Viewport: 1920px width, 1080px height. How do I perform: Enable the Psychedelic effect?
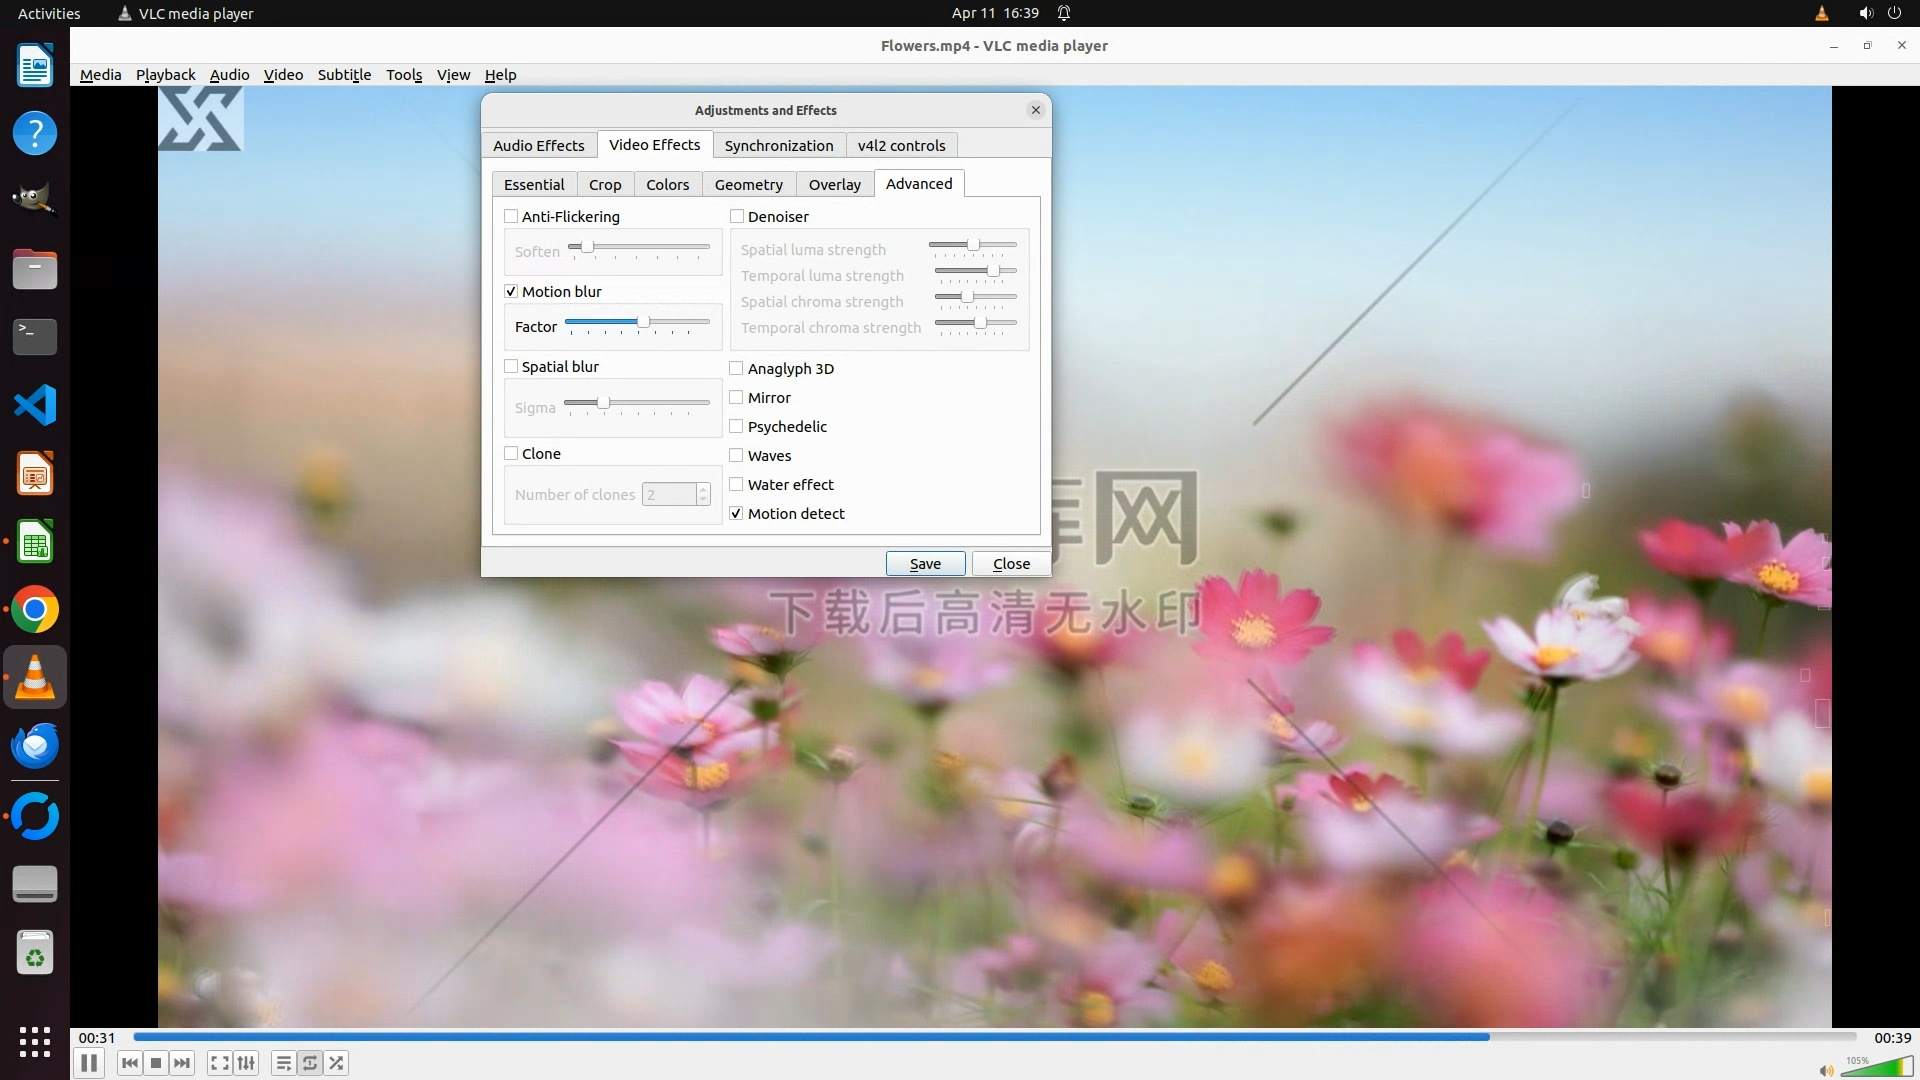[x=737, y=426]
